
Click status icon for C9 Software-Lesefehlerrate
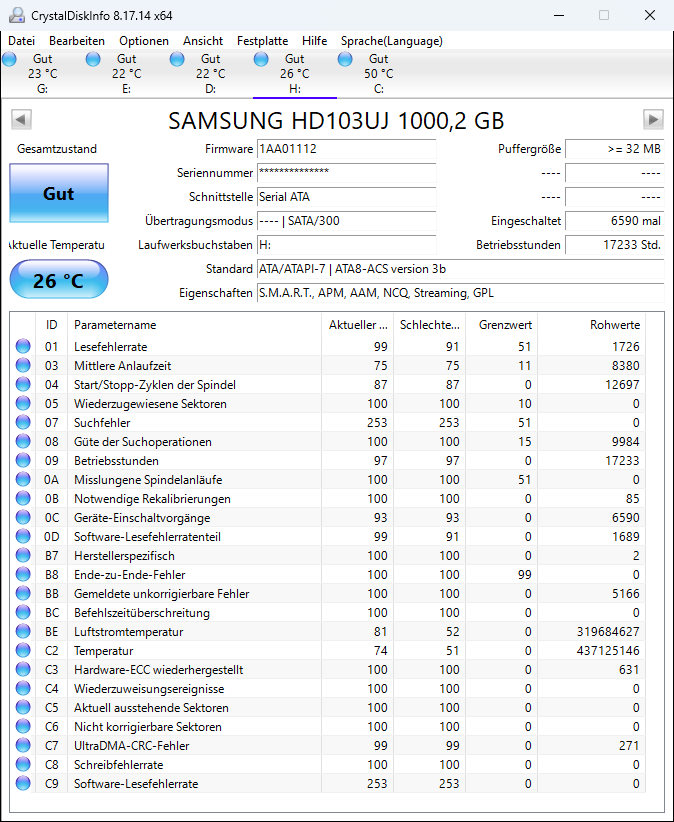click(x=23, y=784)
